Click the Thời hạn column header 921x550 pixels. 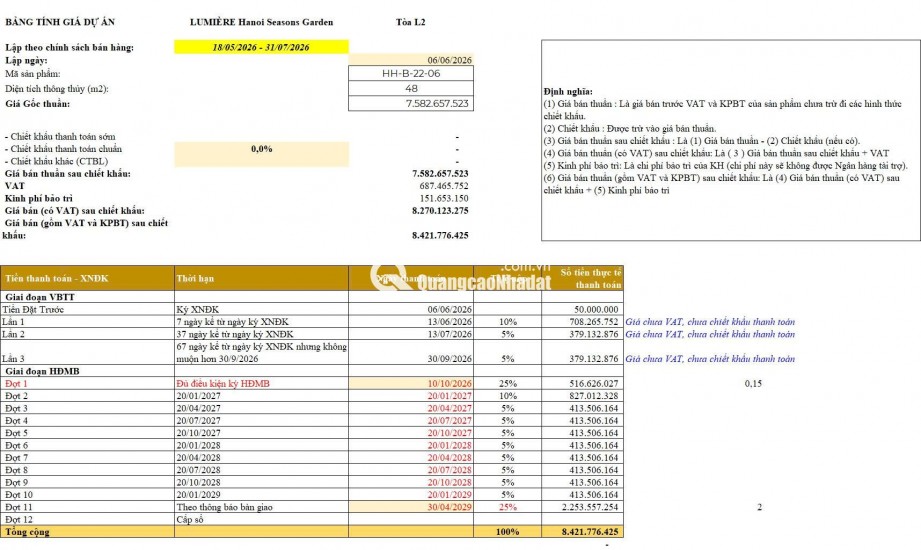coord(261,279)
